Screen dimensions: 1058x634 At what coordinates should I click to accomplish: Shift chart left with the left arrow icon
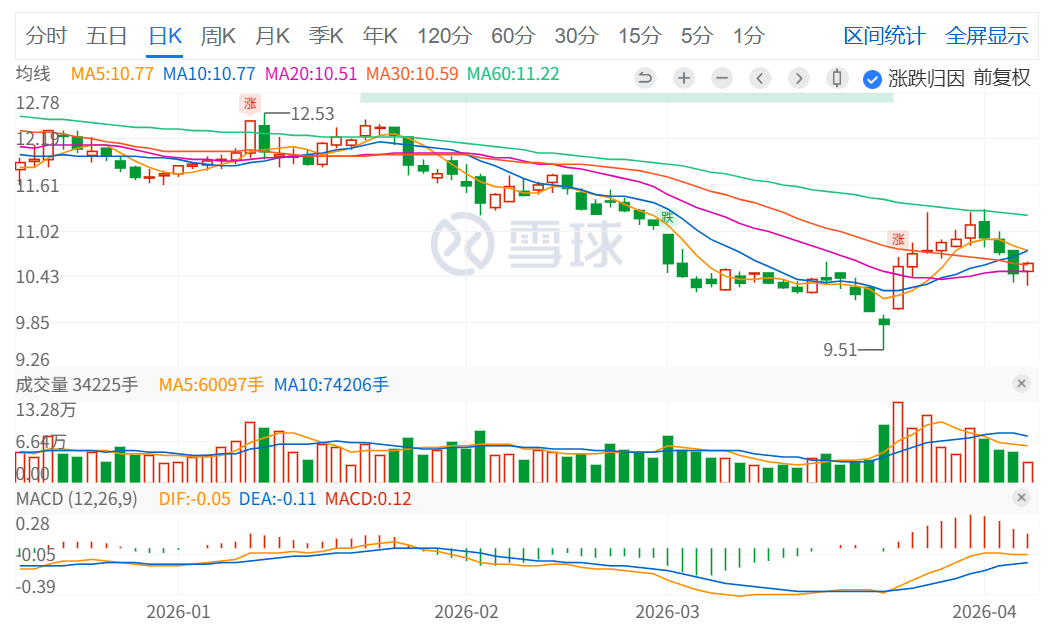[x=760, y=78]
